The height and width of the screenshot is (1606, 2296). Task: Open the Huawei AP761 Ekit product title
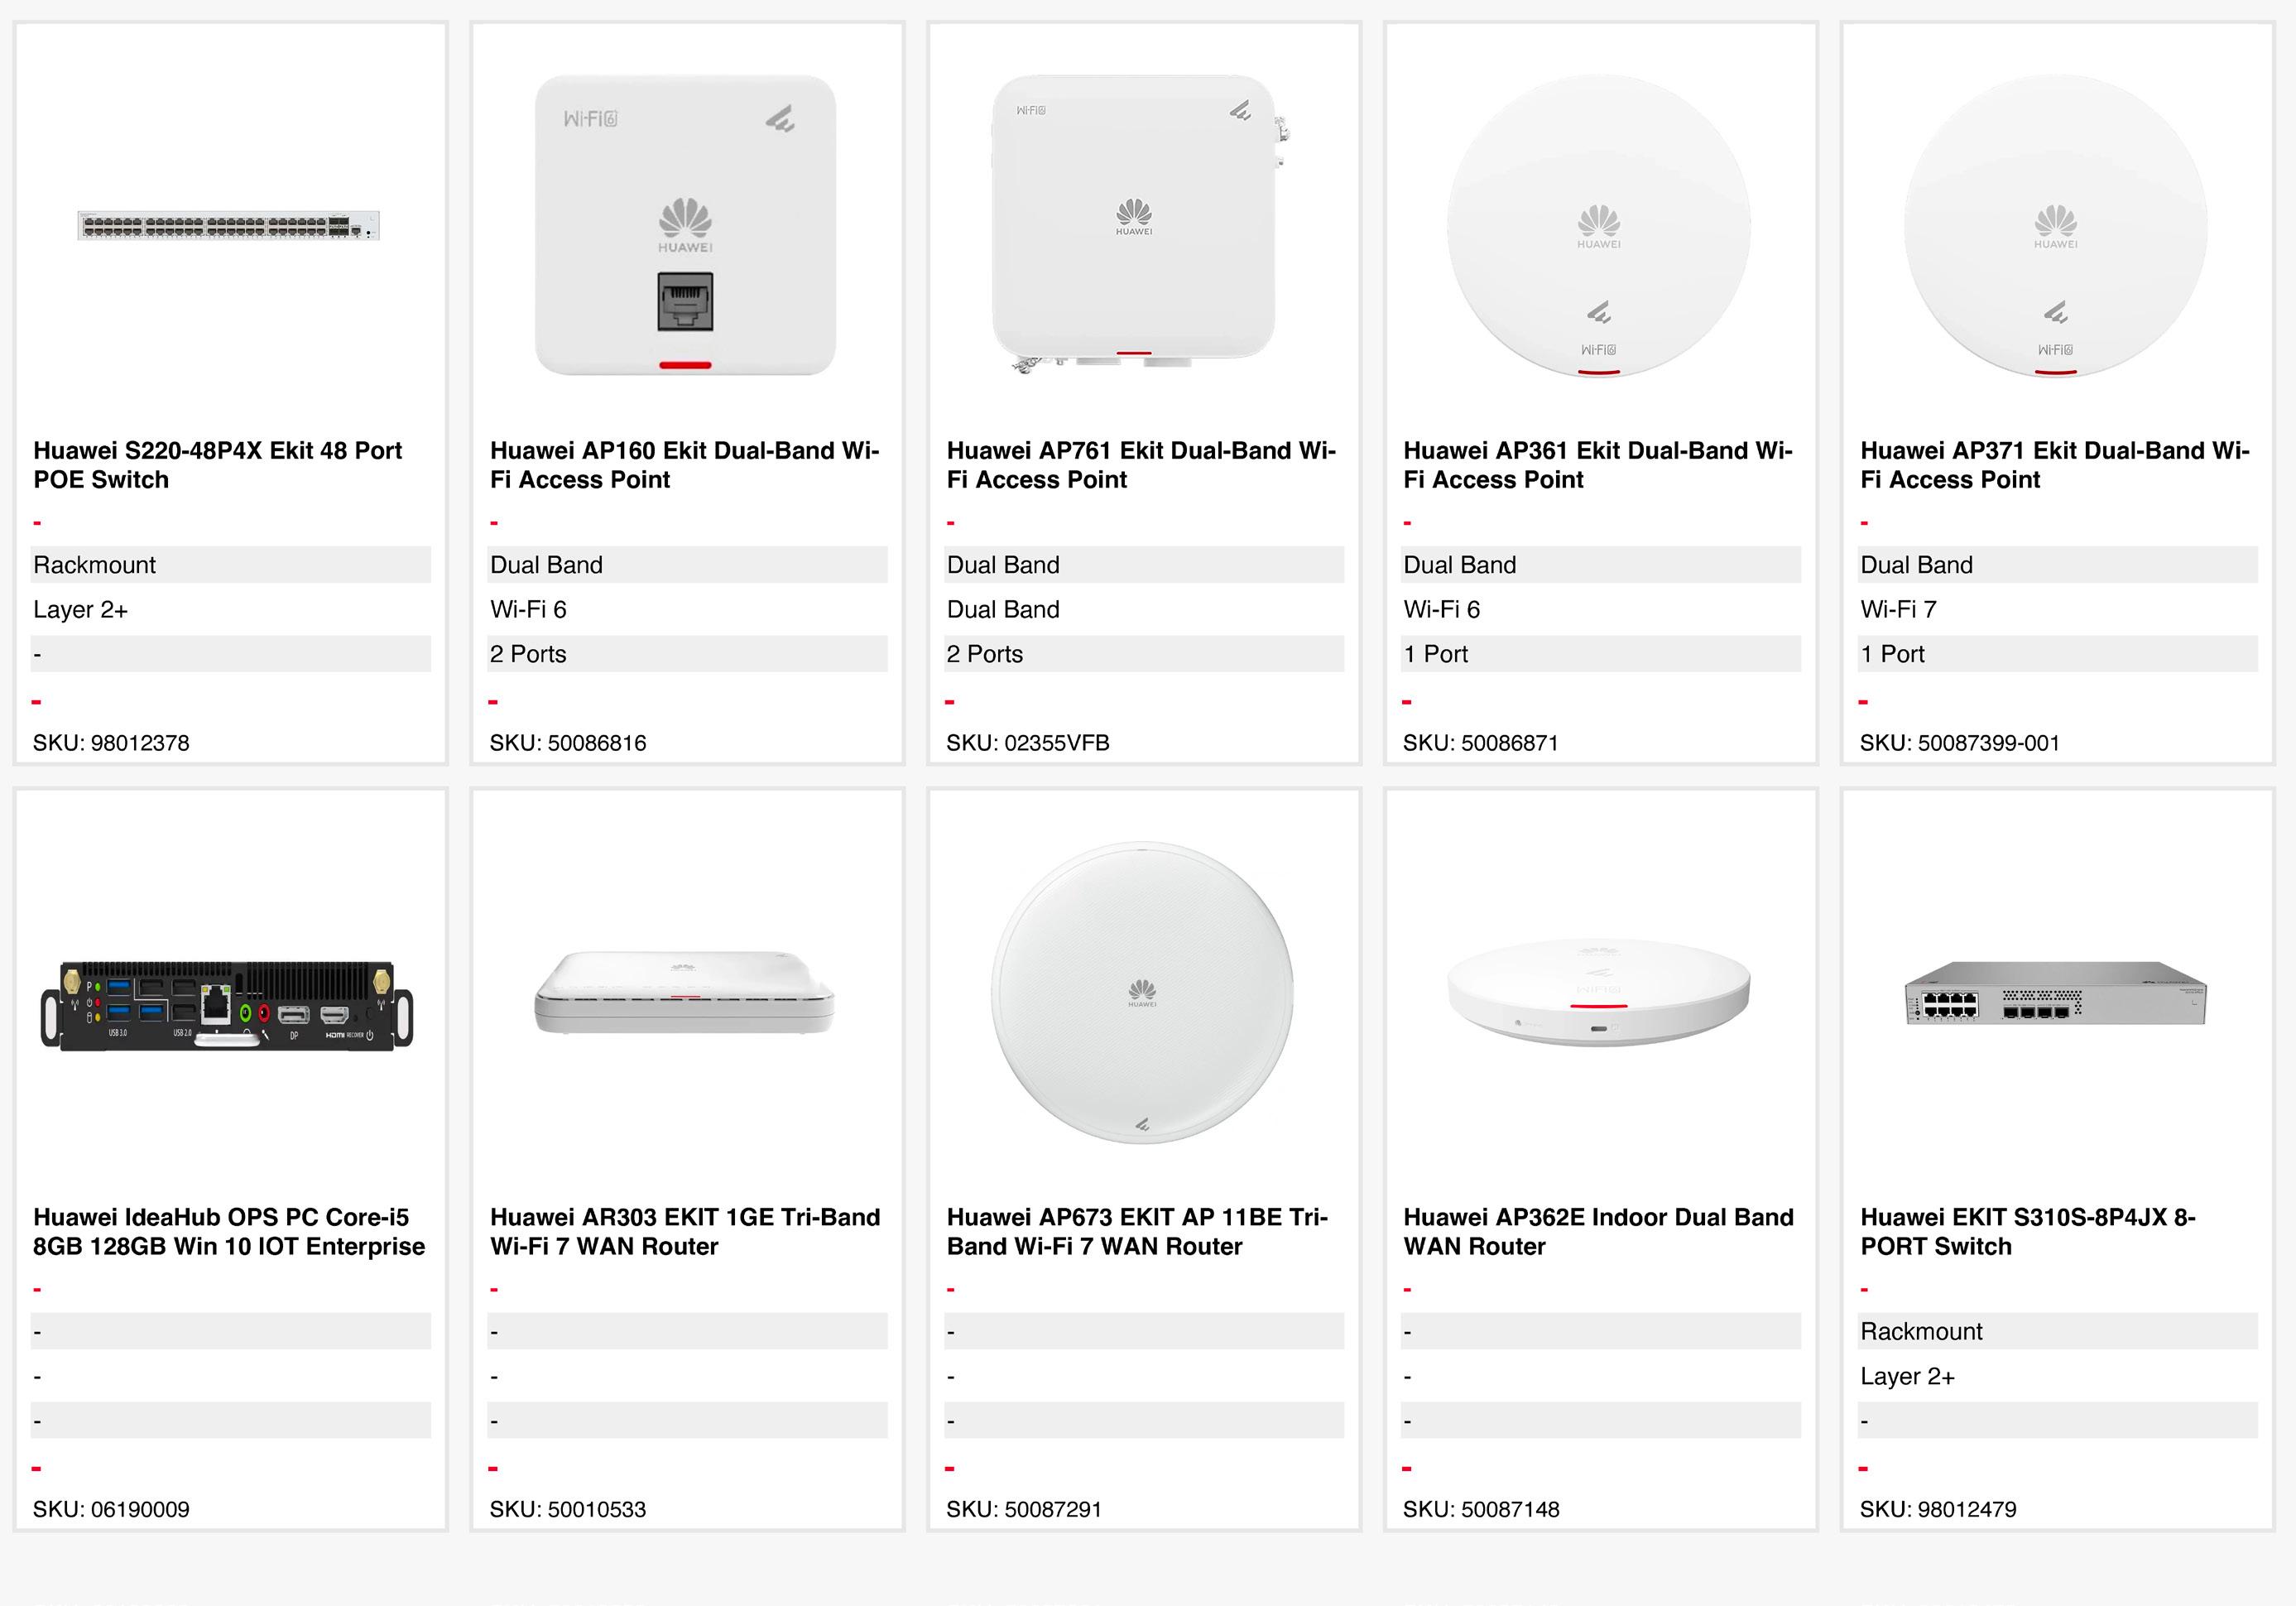[x=1141, y=465]
